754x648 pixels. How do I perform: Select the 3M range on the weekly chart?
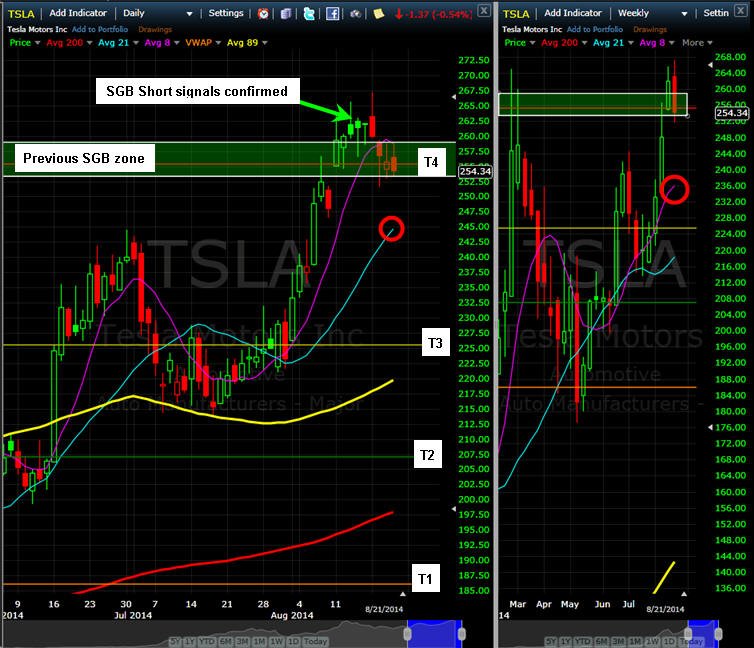click(618, 641)
